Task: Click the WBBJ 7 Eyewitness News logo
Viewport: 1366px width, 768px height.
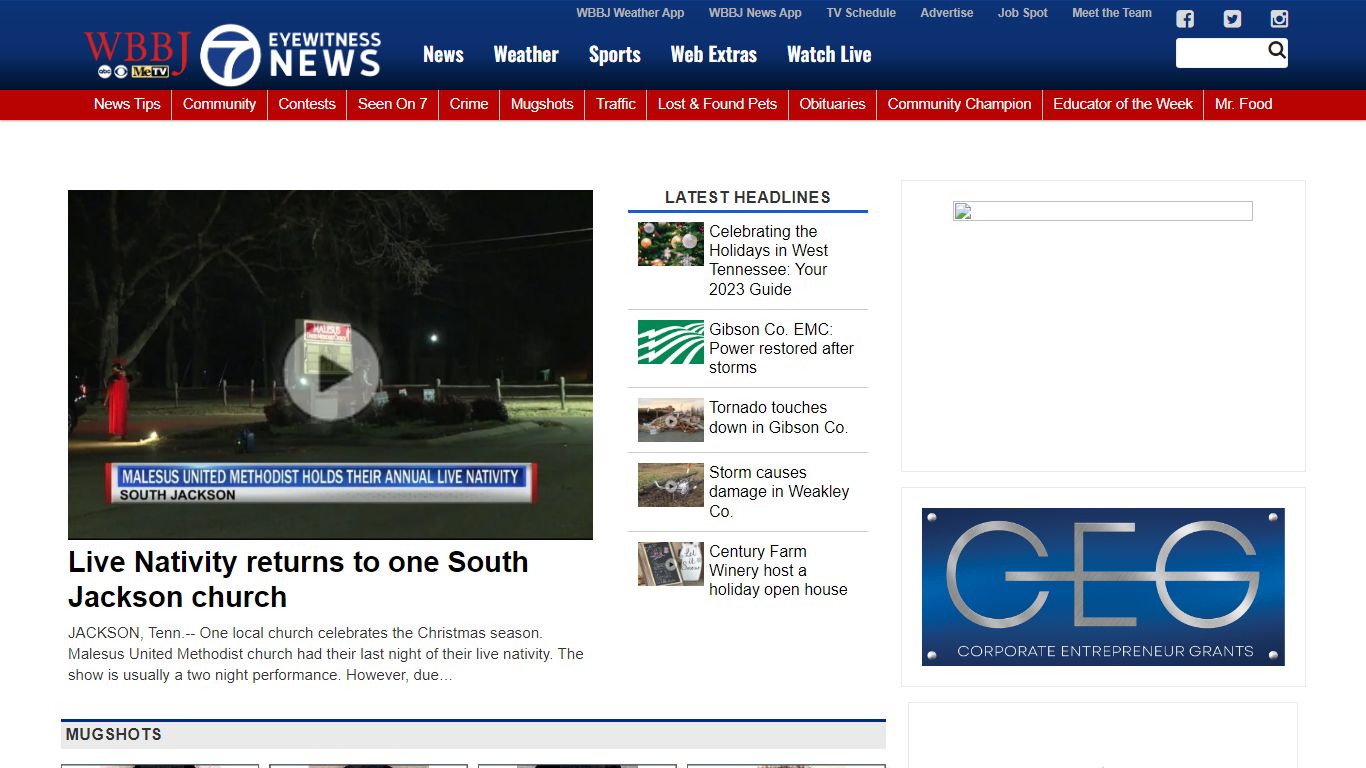Action: point(232,54)
